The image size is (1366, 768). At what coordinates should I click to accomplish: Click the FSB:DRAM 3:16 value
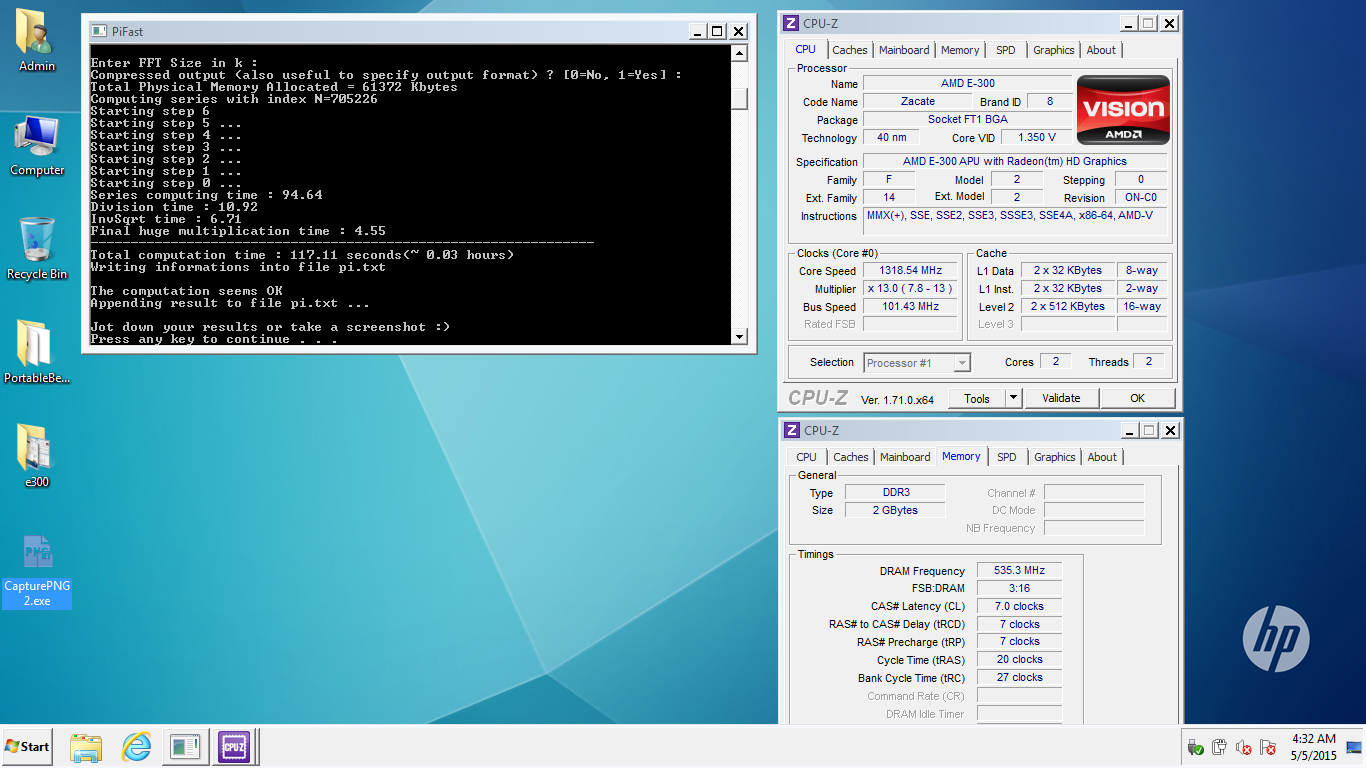pyautogui.click(x=1019, y=588)
